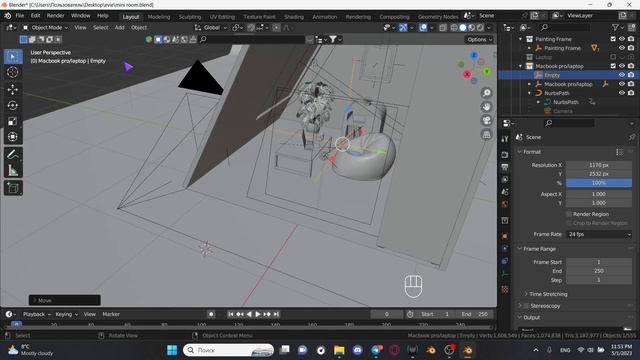Open the Options dropdown in the viewport
The height and width of the screenshot is (360, 640).
[480, 40]
